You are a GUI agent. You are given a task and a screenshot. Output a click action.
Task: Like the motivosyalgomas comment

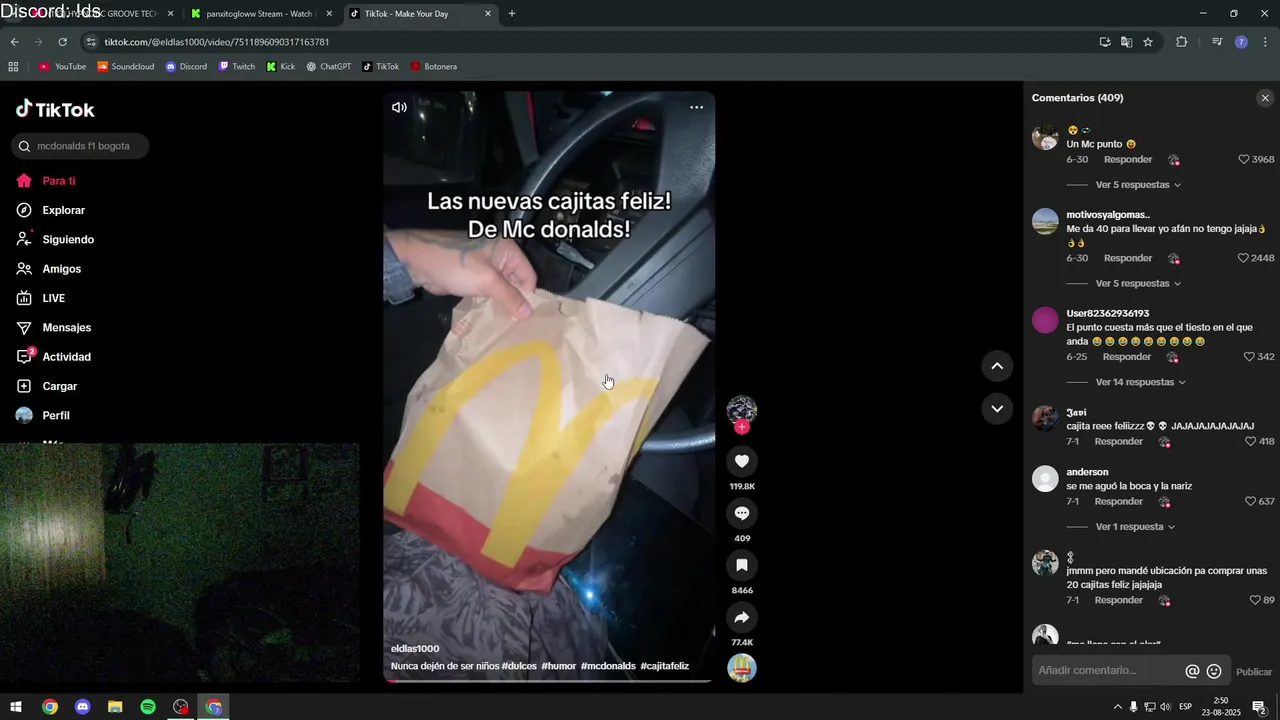point(1244,258)
